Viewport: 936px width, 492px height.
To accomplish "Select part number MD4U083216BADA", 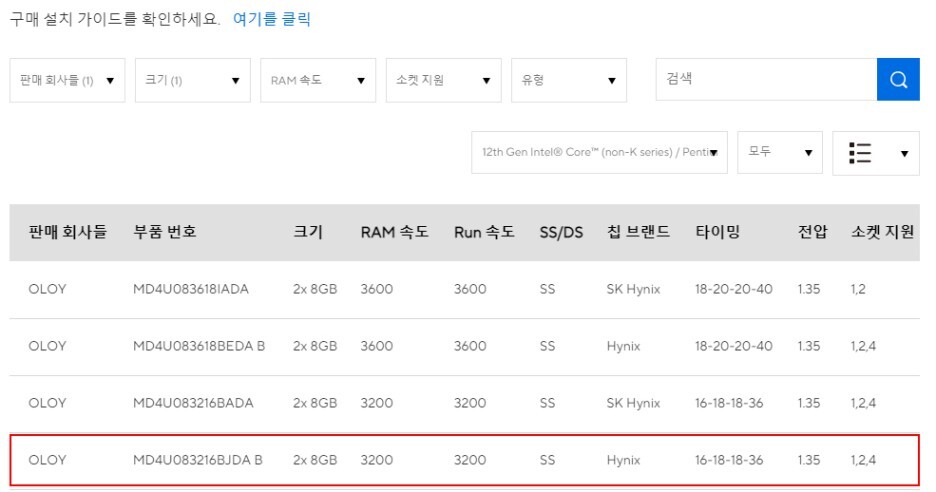I will click(x=193, y=403).
